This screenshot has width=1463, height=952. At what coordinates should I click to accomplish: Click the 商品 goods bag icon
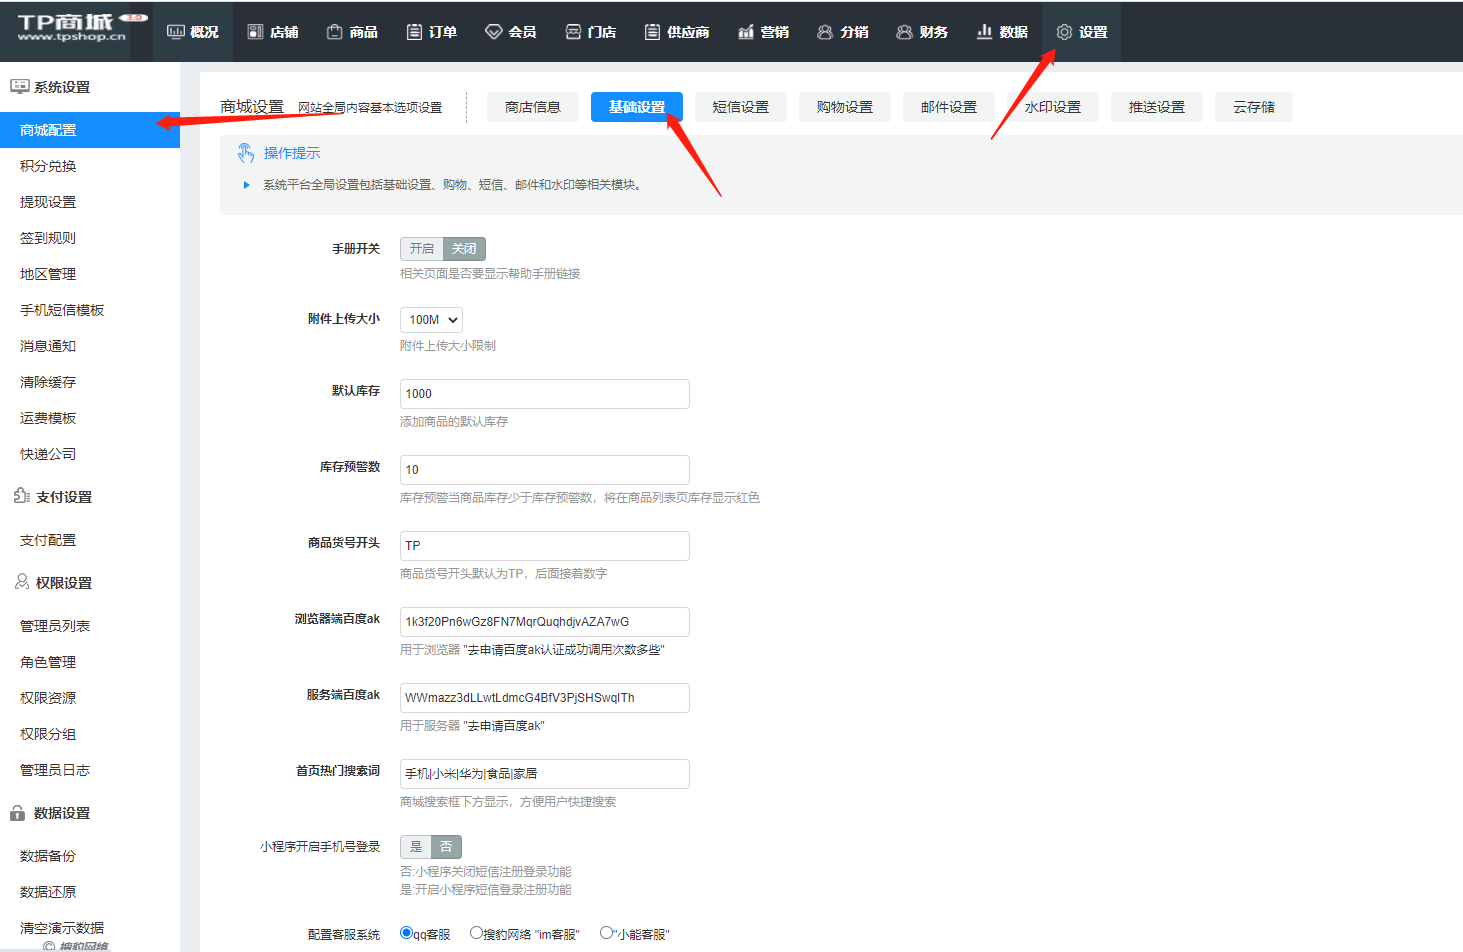[335, 32]
